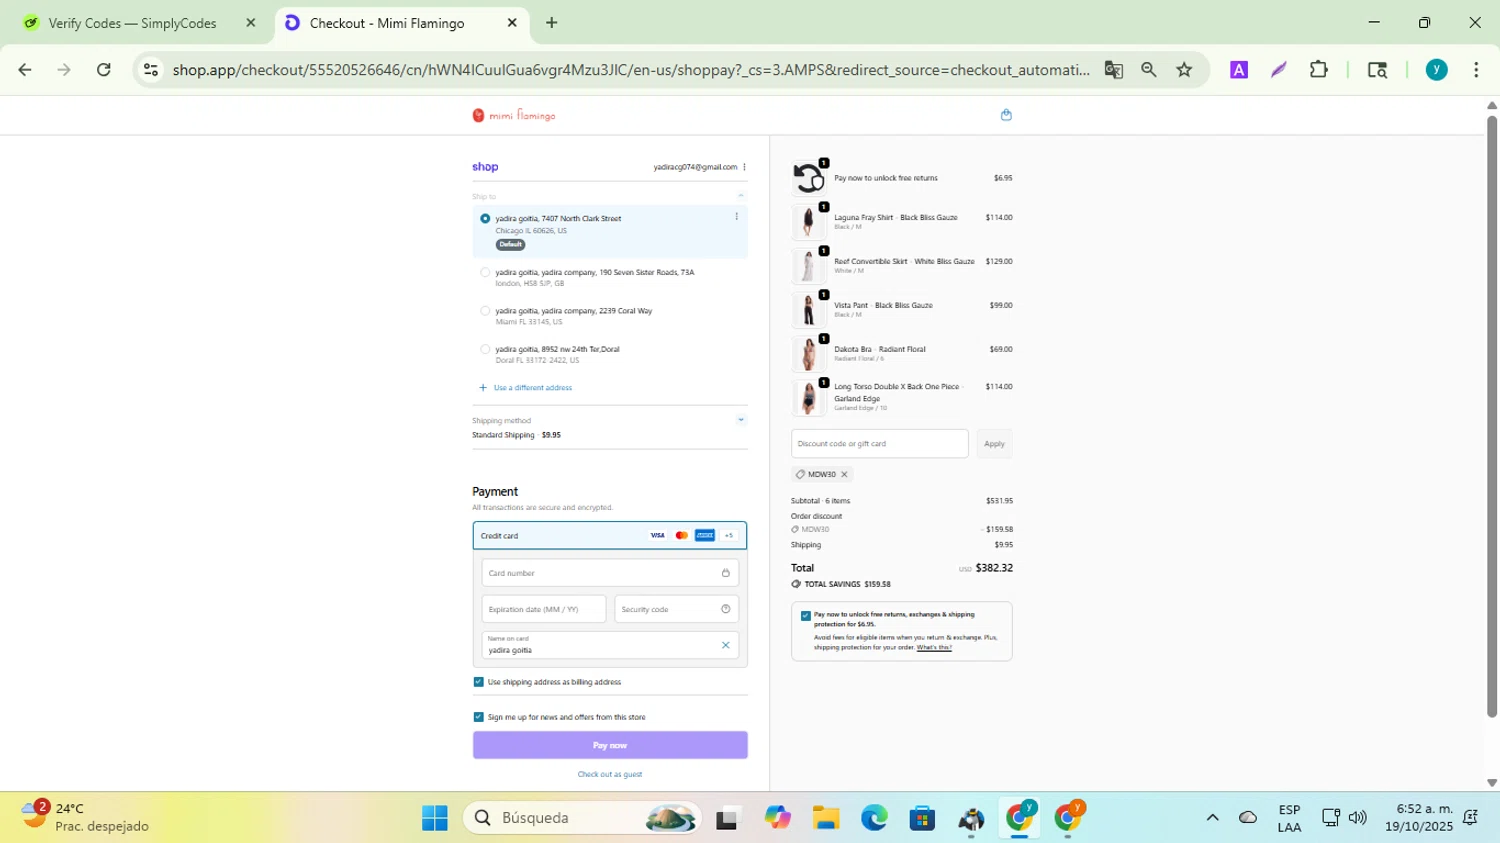Viewport: 1500px width, 843px height.
Task: Toggle Sign me up for news checkbox
Action: [x=478, y=717]
